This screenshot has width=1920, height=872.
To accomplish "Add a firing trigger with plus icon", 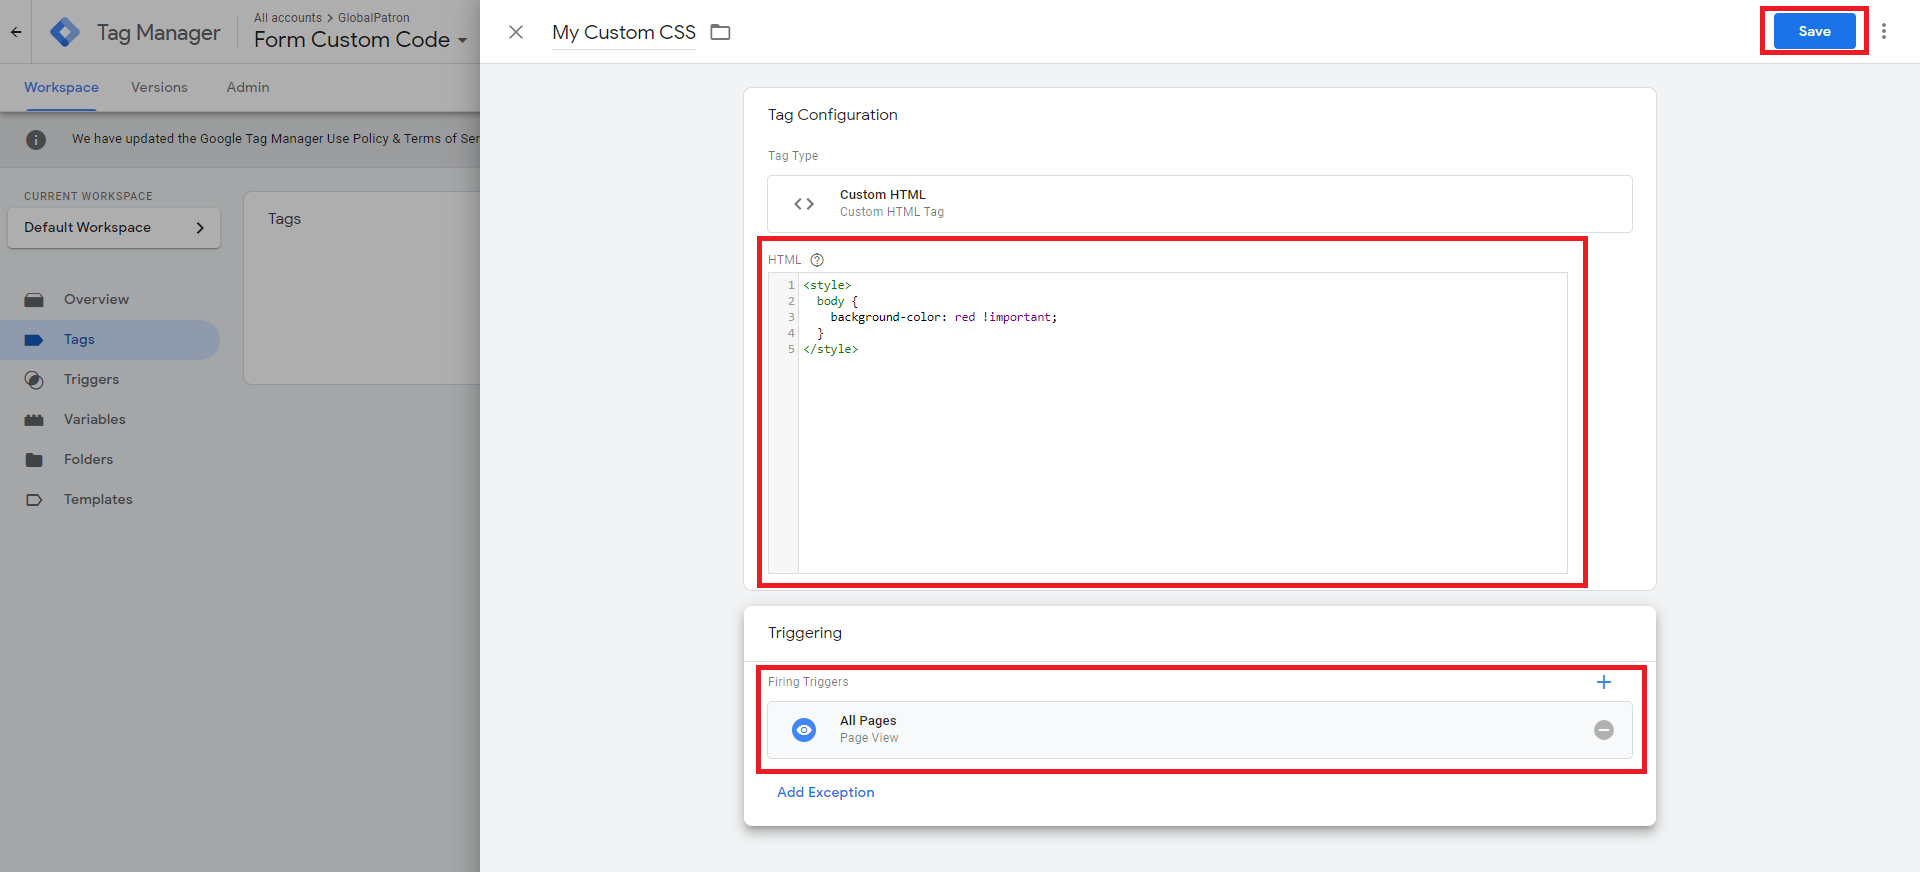I will pos(1604,682).
